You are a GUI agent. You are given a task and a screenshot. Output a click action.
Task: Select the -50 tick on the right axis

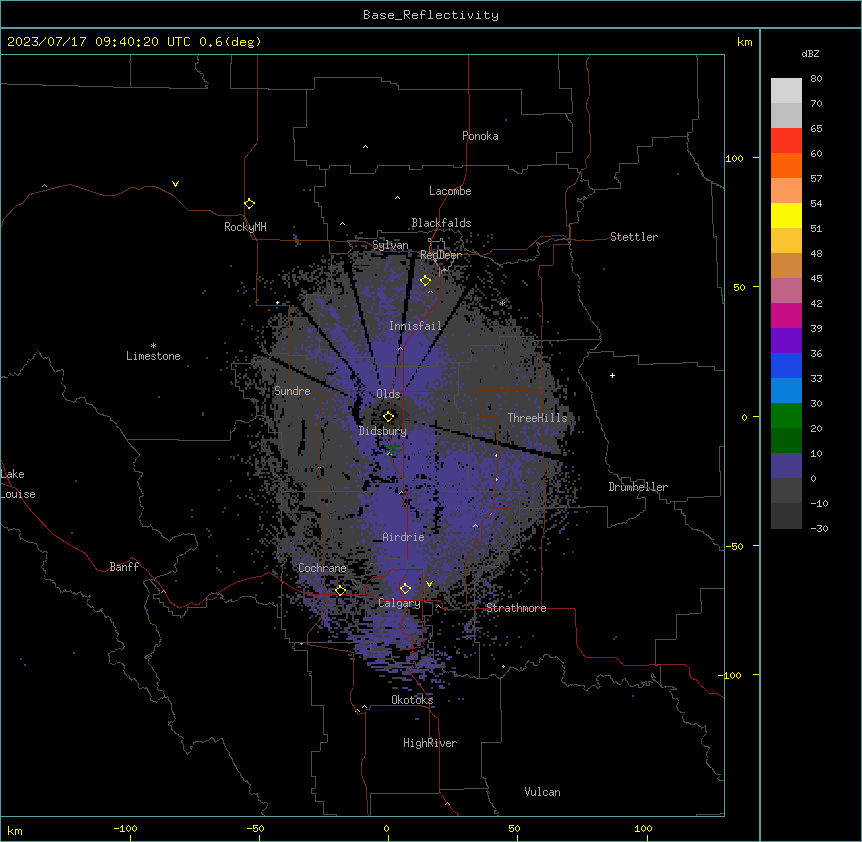[x=734, y=546]
